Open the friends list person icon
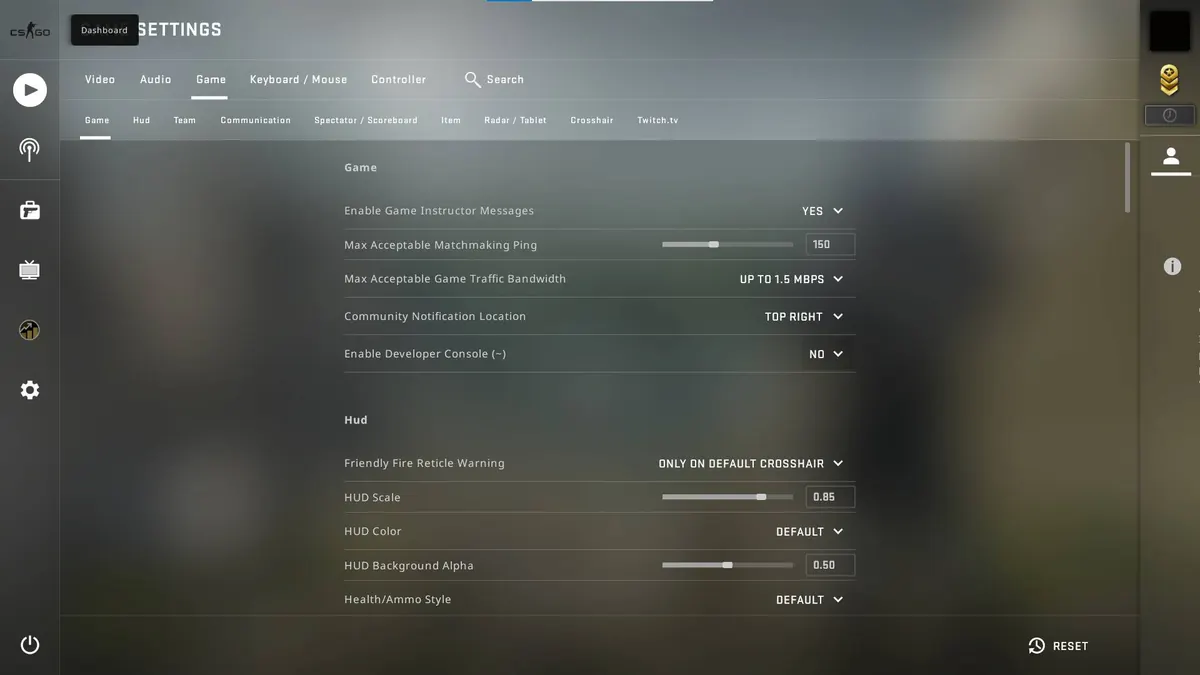 (1171, 157)
